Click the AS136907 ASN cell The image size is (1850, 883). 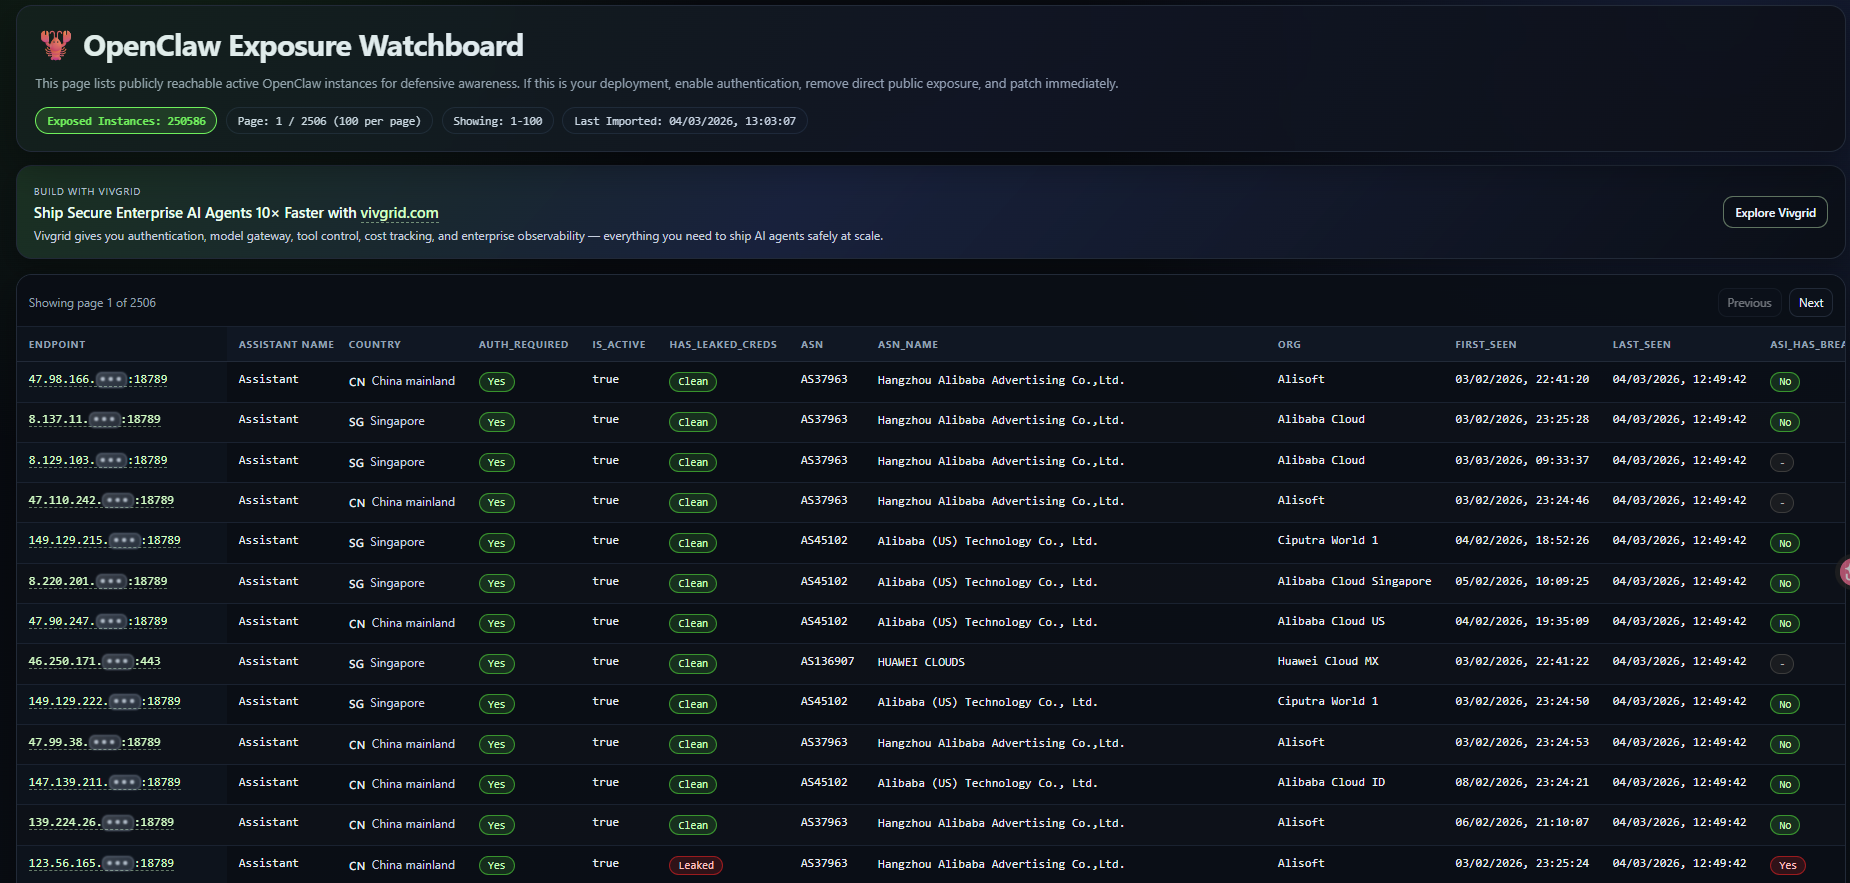click(x=827, y=661)
